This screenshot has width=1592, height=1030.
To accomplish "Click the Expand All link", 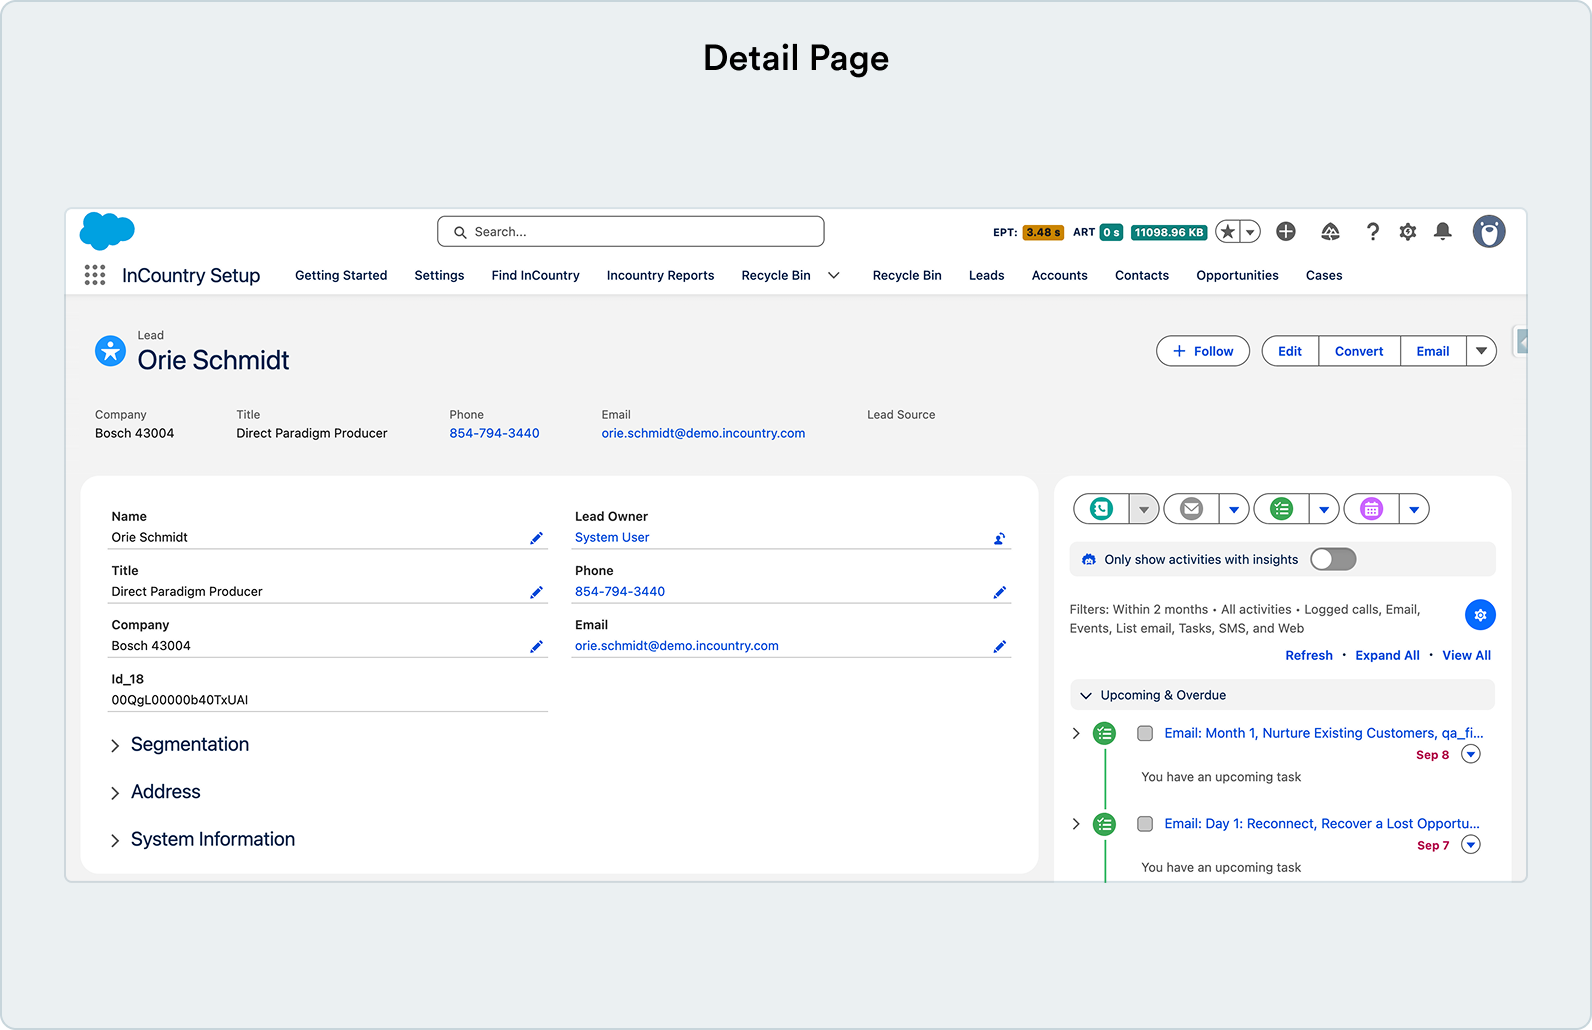I will (1387, 655).
